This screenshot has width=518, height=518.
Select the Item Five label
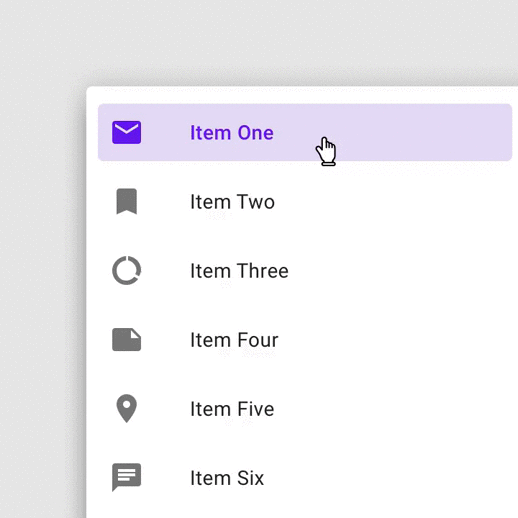[x=232, y=409]
